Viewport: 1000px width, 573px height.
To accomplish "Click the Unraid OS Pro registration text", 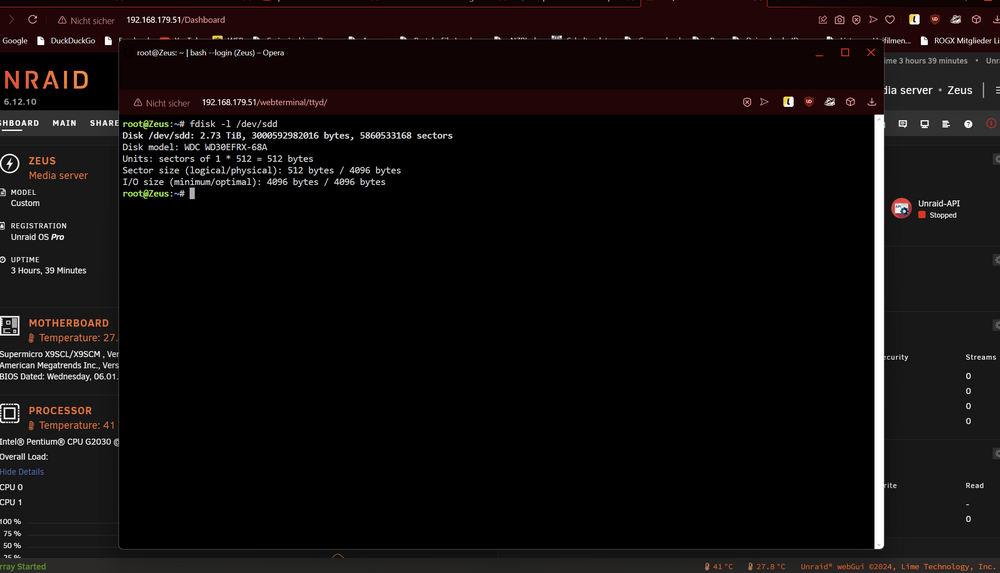I will click(37, 237).
